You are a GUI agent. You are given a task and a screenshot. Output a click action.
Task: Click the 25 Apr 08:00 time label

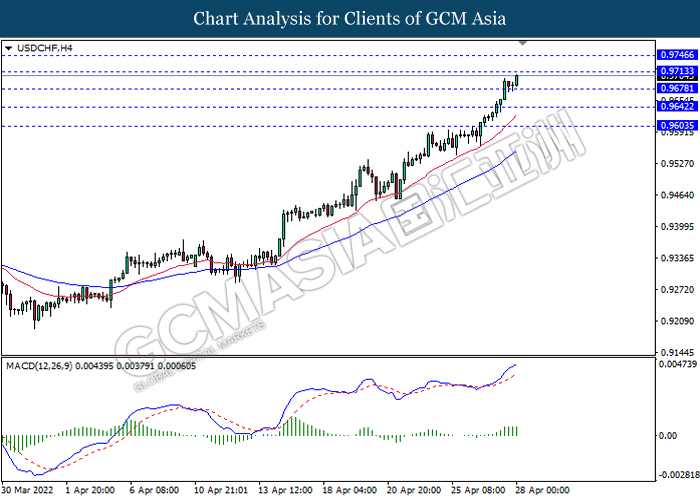(x=479, y=490)
